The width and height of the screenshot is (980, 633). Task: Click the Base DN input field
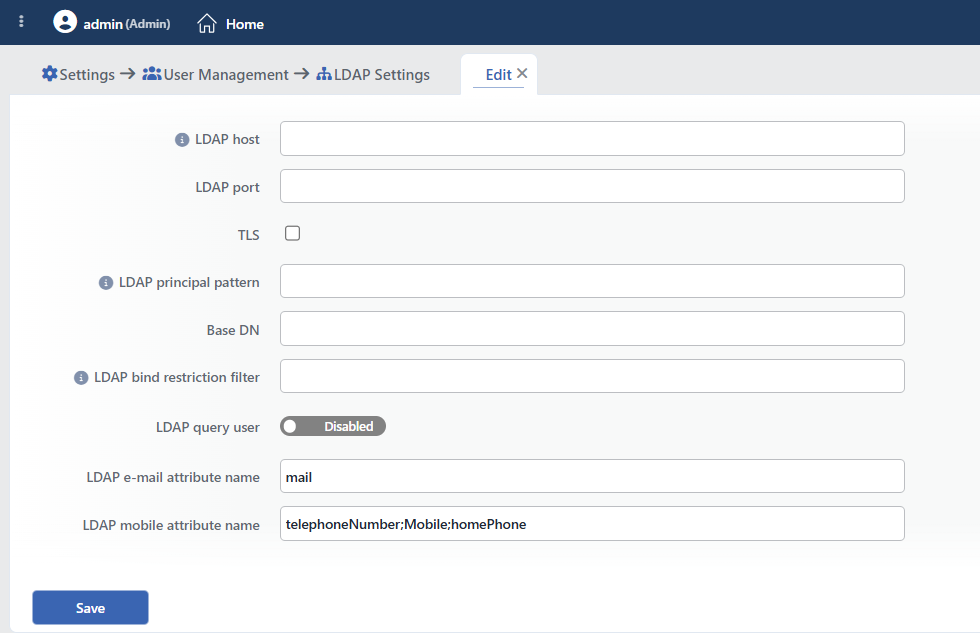pos(592,329)
